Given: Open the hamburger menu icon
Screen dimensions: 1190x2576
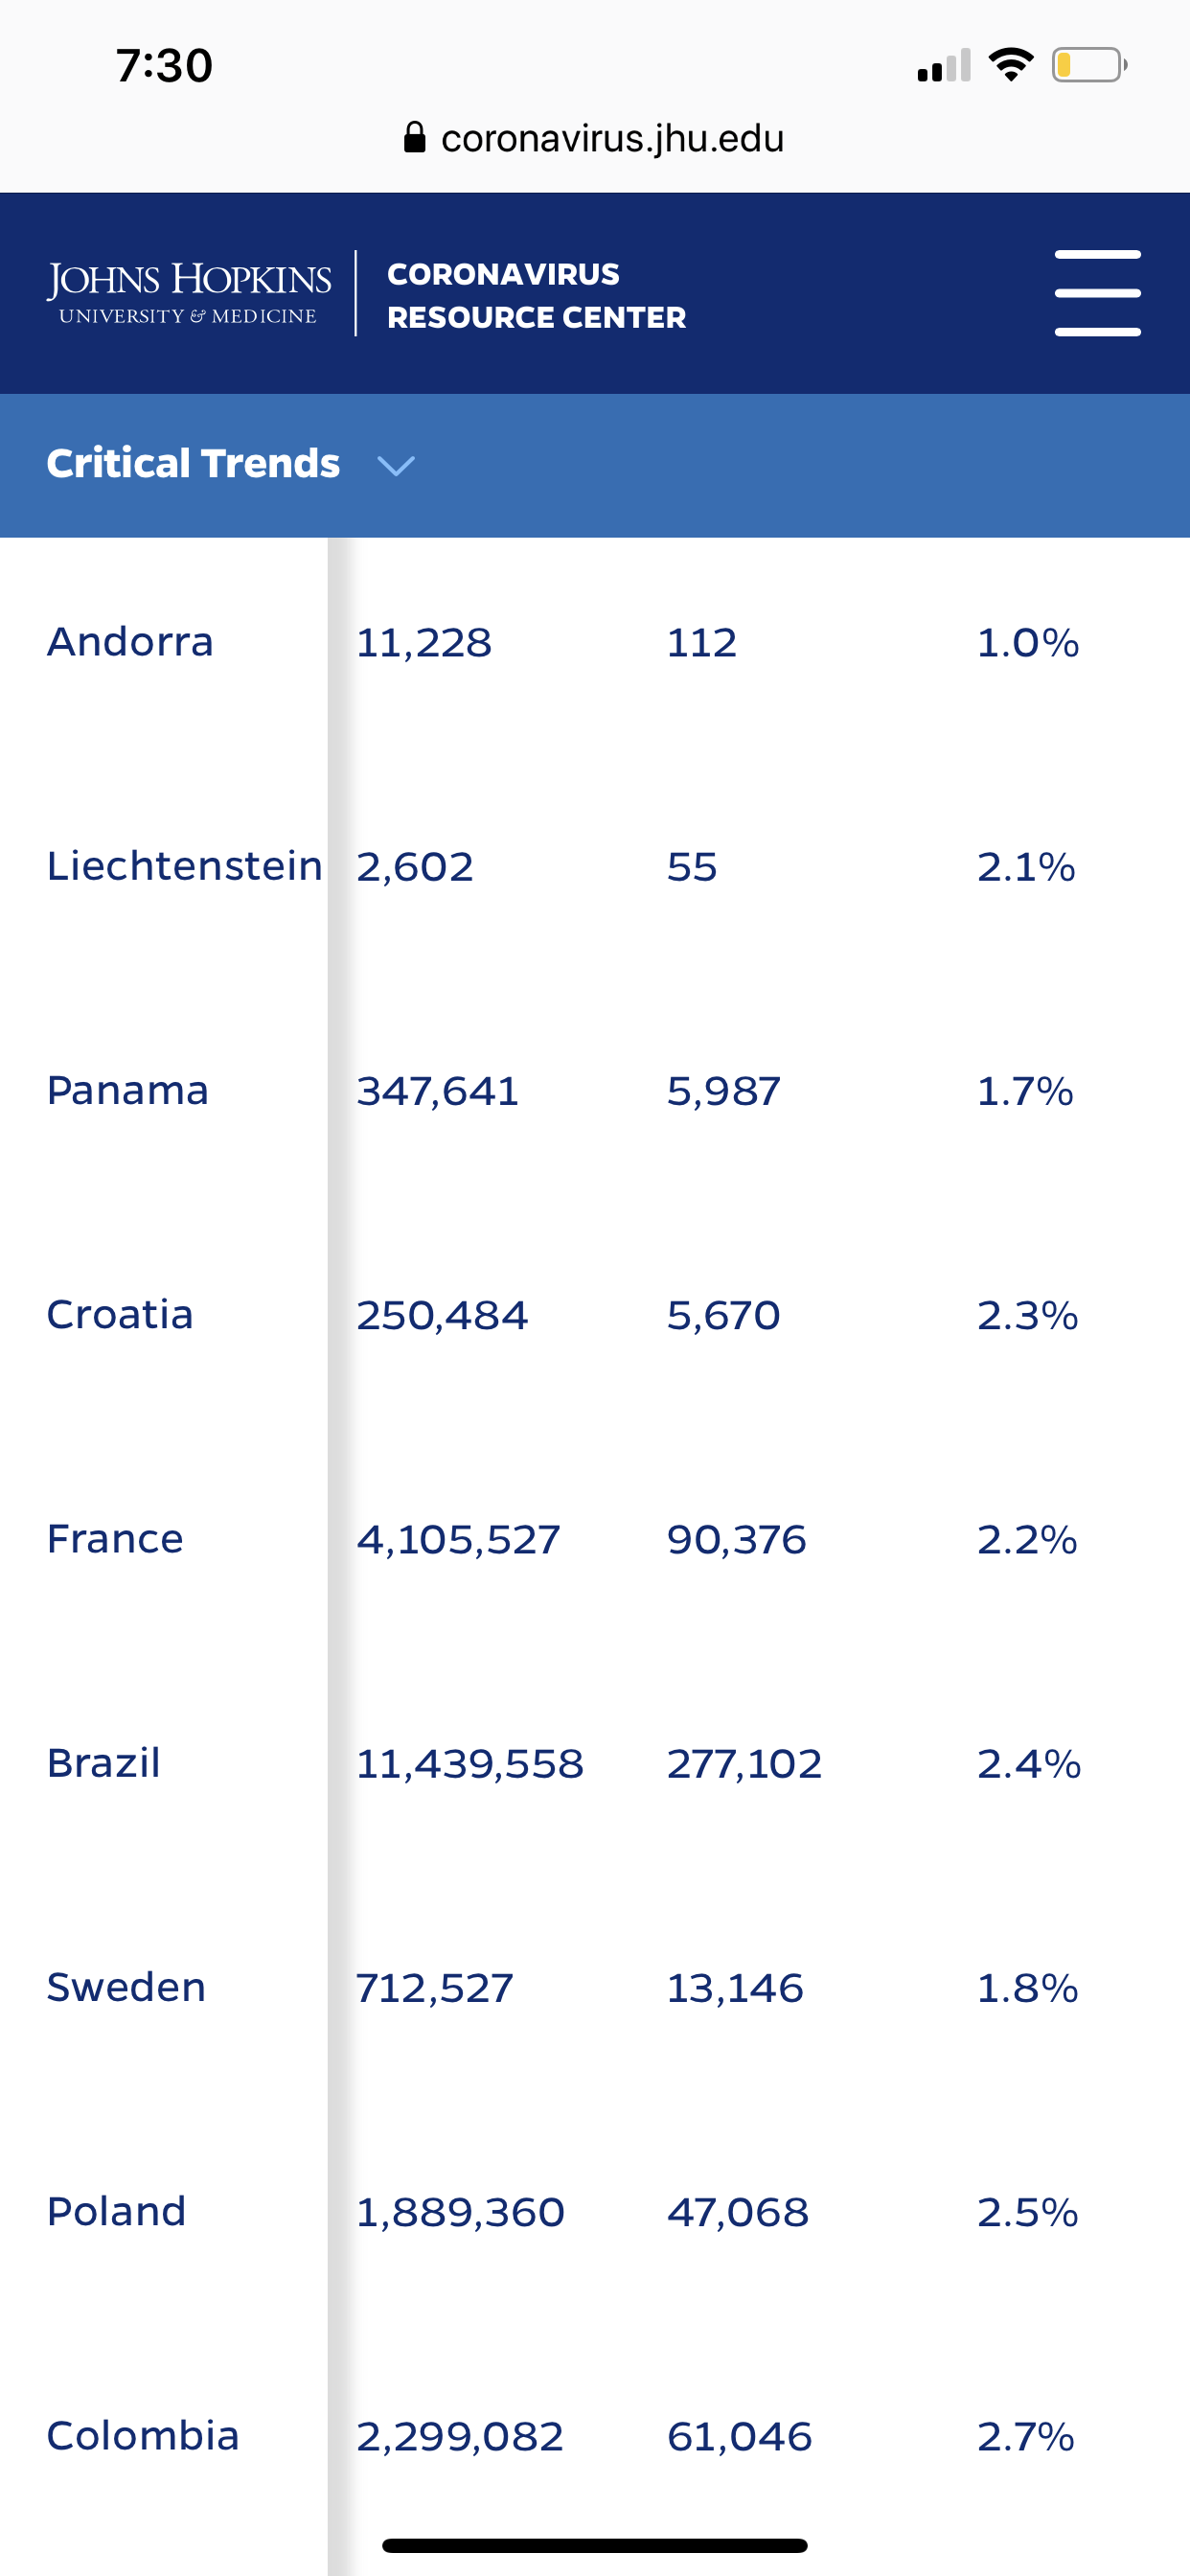Looking at the screenshot, I should click(1097, 293).
